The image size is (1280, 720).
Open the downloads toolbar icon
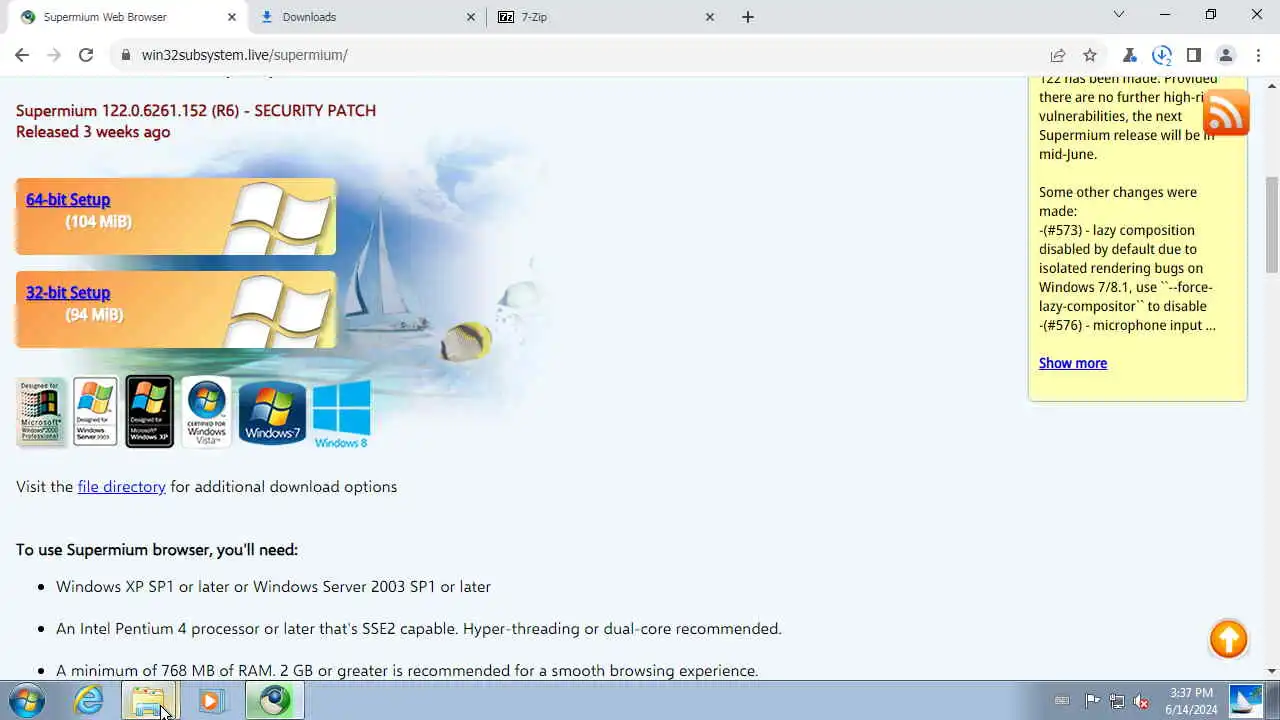pyautogui.click(x=1162, y=55)
